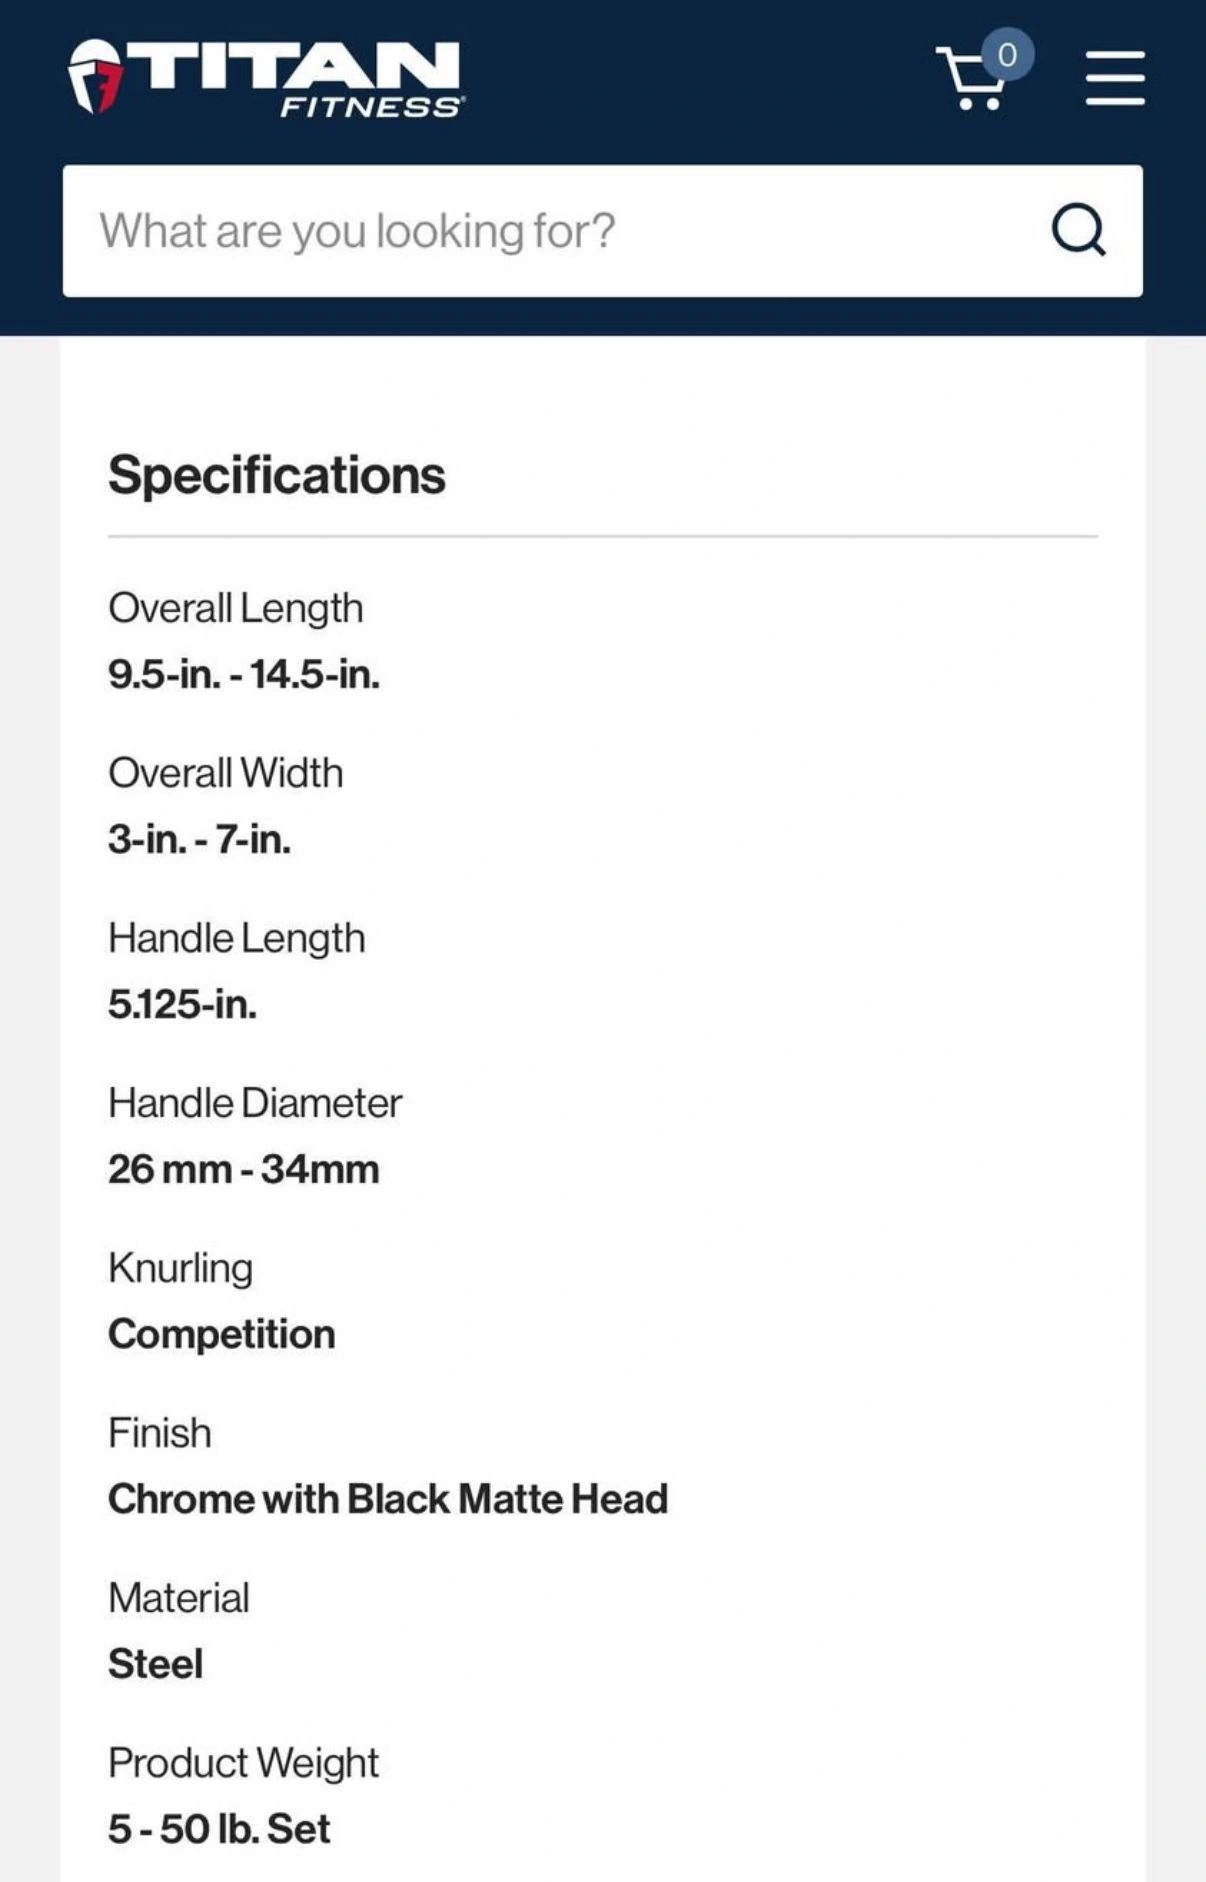This screenshot has height=1882, width=1206.
Task: Open the hamburger navigation menu
Action: point(1115,78)
